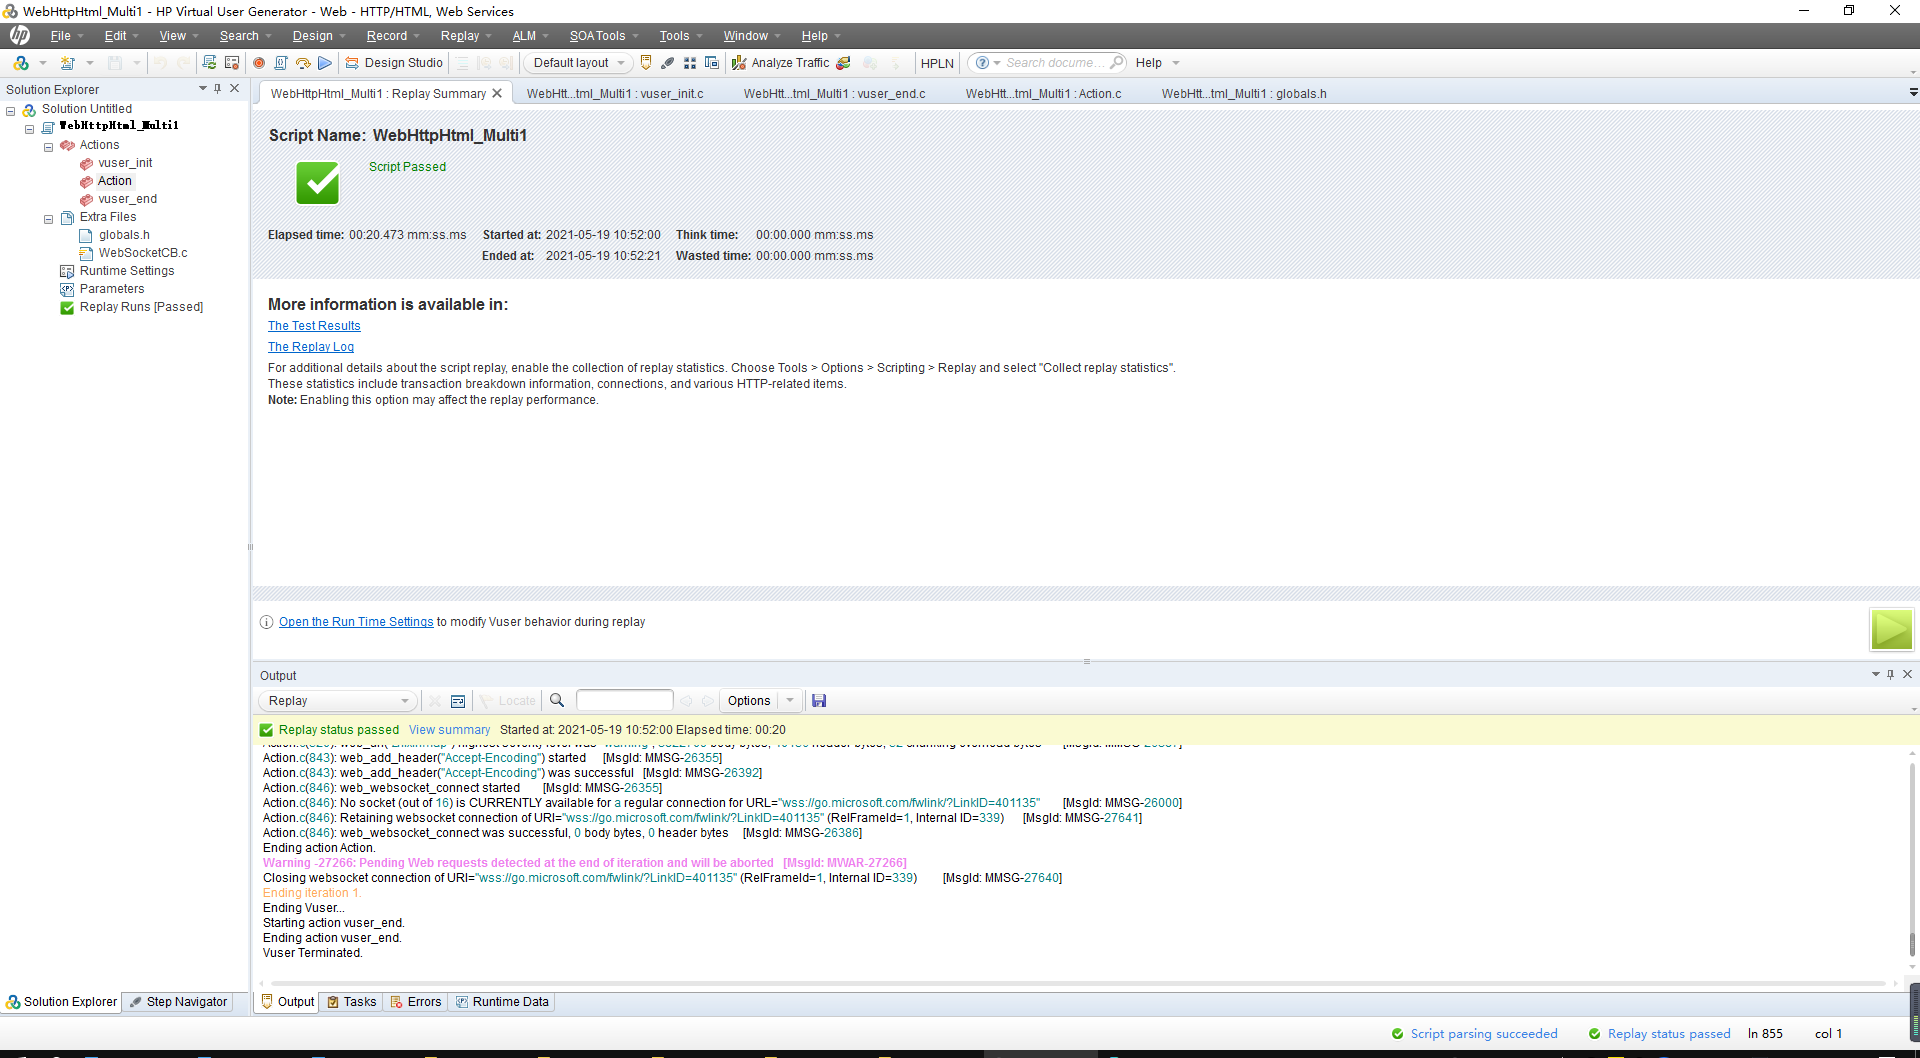1920x1058 pixels.
Task: Click the Output pane search text field
Action: [625, 700]
